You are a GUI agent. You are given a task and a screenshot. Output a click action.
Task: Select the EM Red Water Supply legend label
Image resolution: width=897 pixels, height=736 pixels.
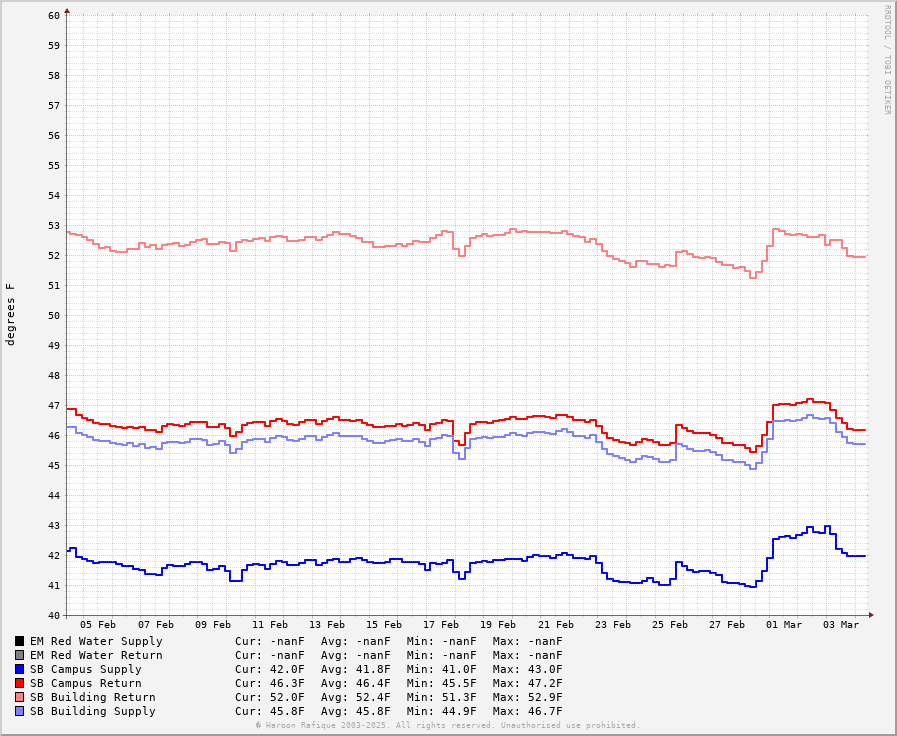tap(96, 641)
